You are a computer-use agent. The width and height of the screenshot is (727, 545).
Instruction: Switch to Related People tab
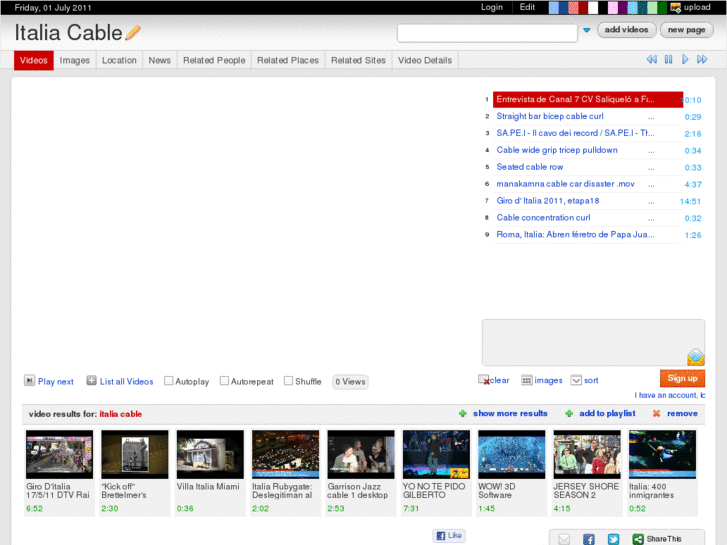pos(214,60)
